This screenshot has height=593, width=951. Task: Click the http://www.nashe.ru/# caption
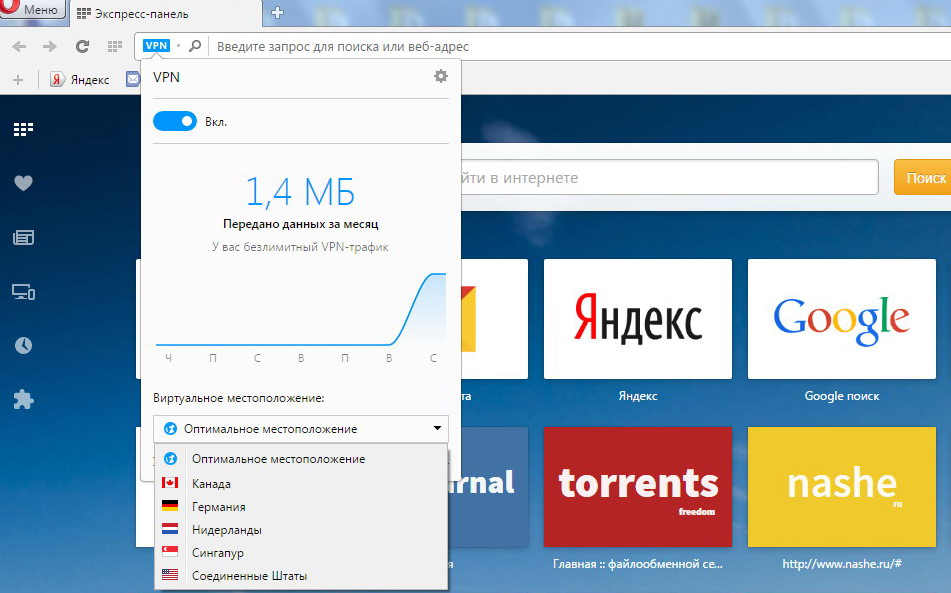(842, 564)
